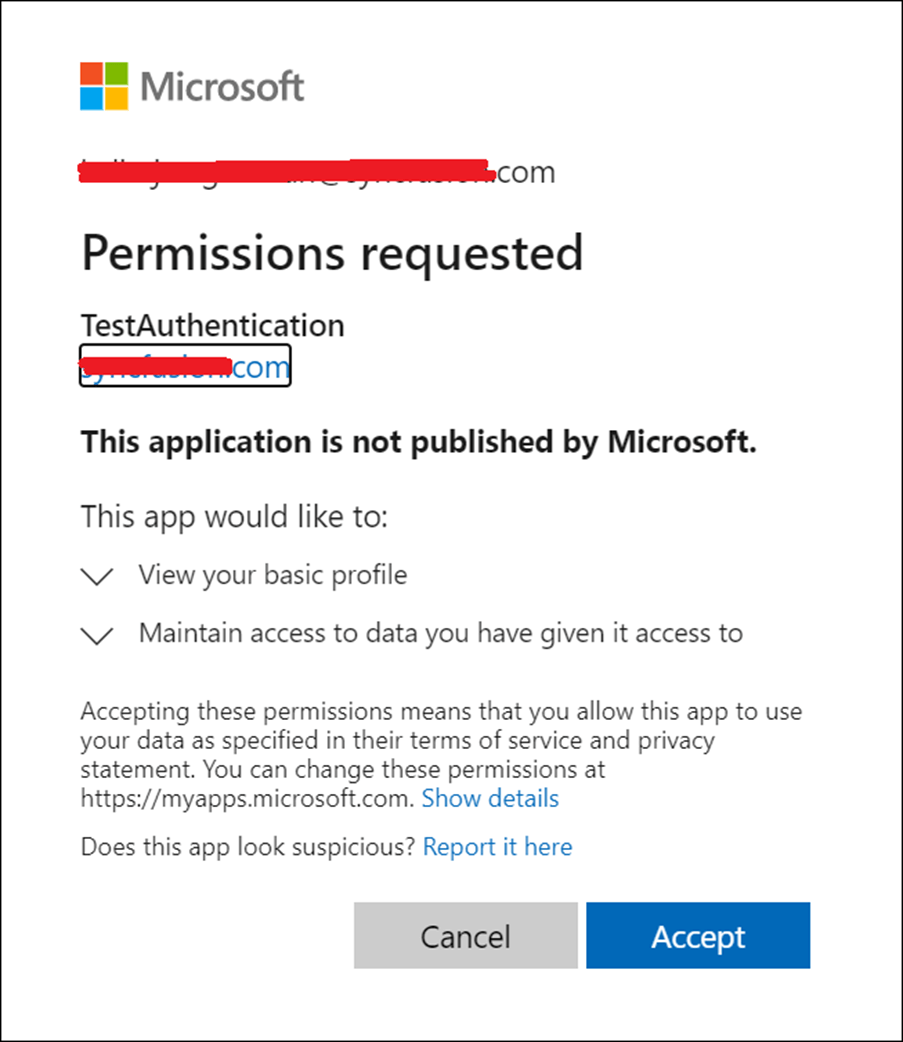Screen dimensions: 903x1042
Task: Click the "terms of service and privacy" text line
Action: click(397, 741)
